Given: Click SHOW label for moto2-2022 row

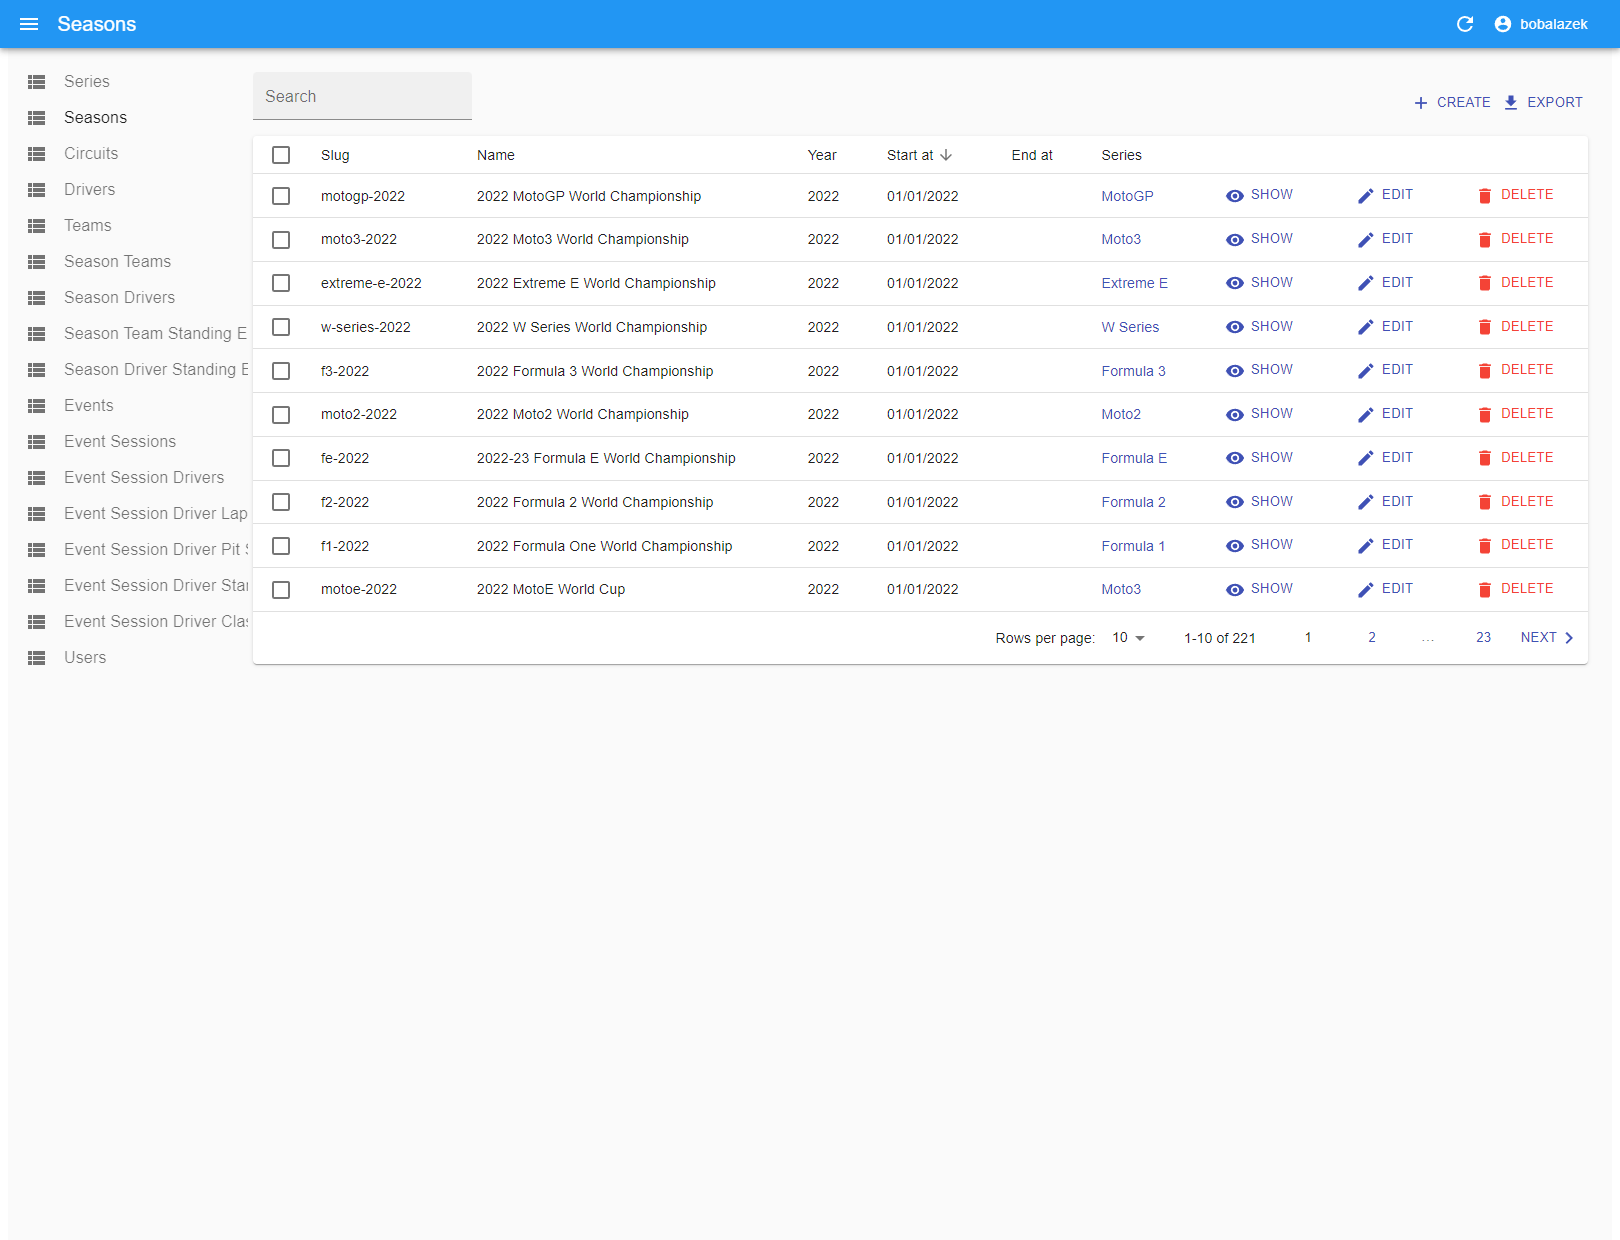Looking at the screenshot, I should click(x=1272, y=414).
